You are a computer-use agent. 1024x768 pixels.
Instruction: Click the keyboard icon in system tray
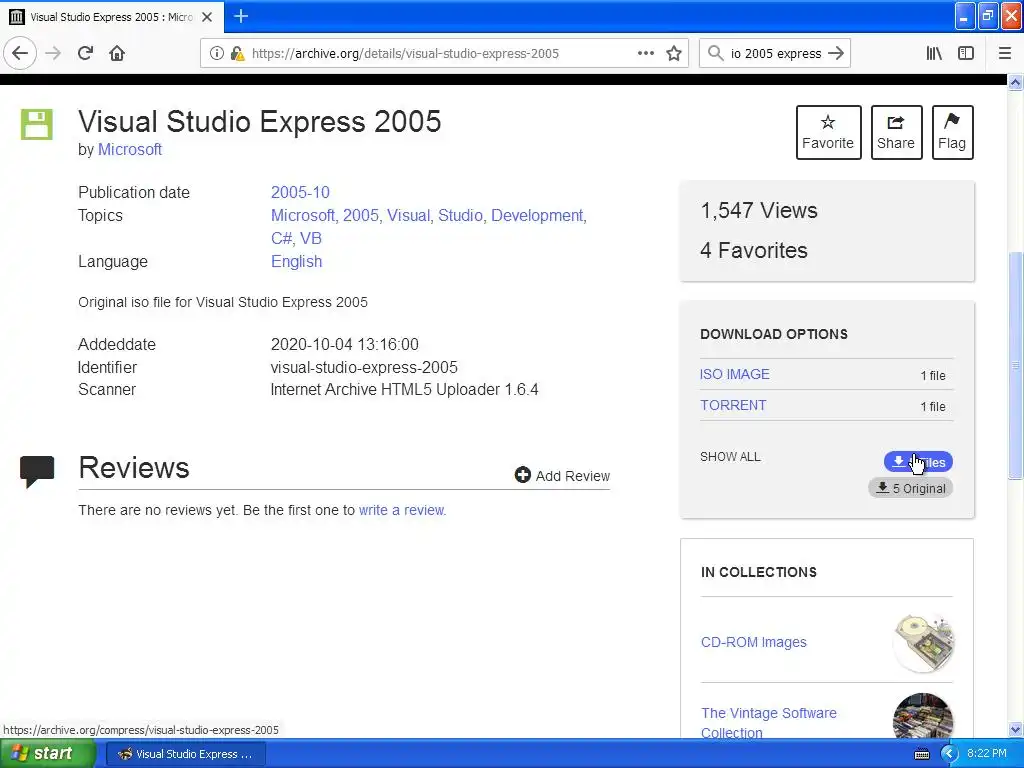point(921,754)
